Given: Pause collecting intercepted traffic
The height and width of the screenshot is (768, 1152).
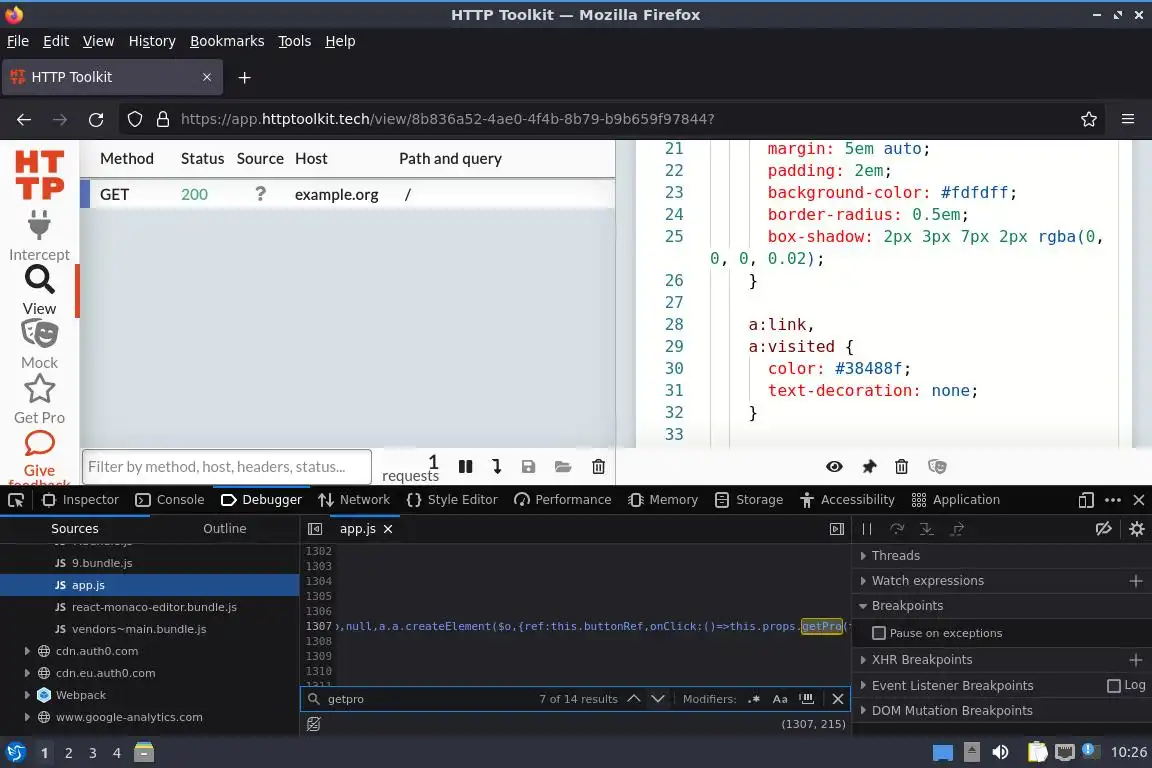Looking at the screenshot, I should tap(465, 467).
